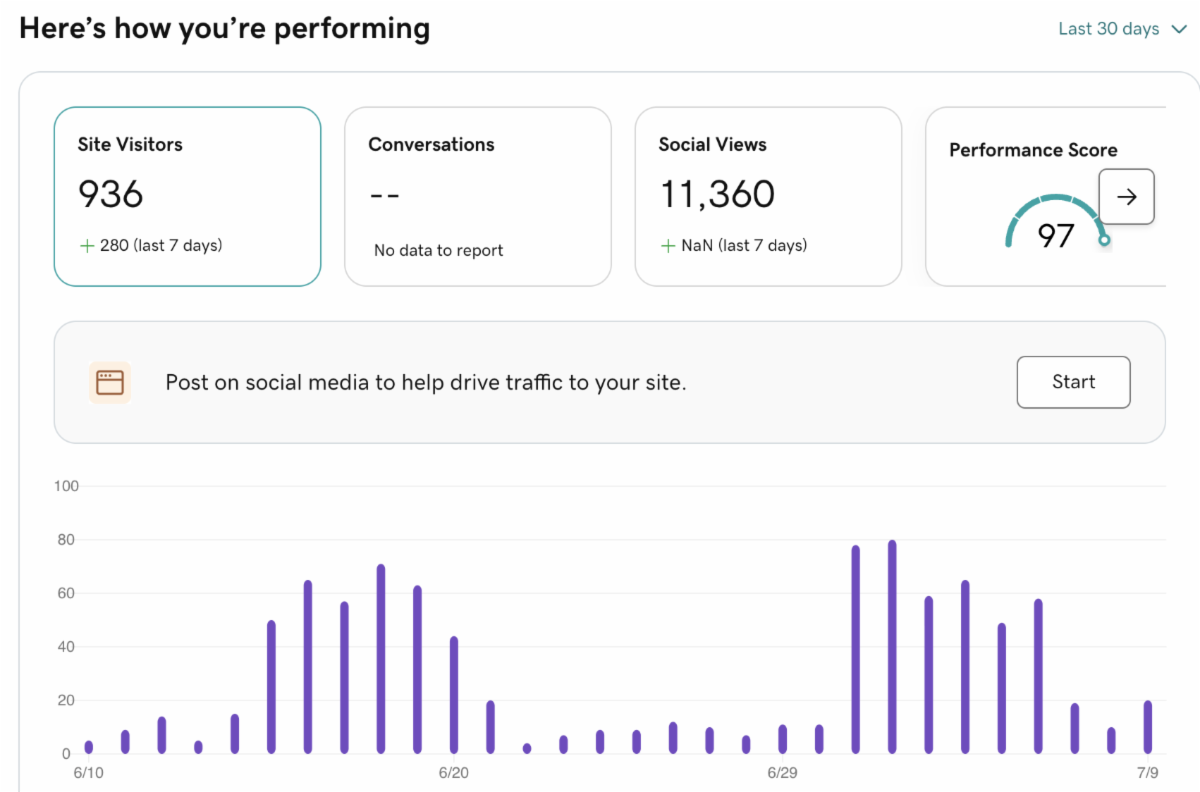
Task: Select the Site Visitors card
Action: (x=187, y=196)
